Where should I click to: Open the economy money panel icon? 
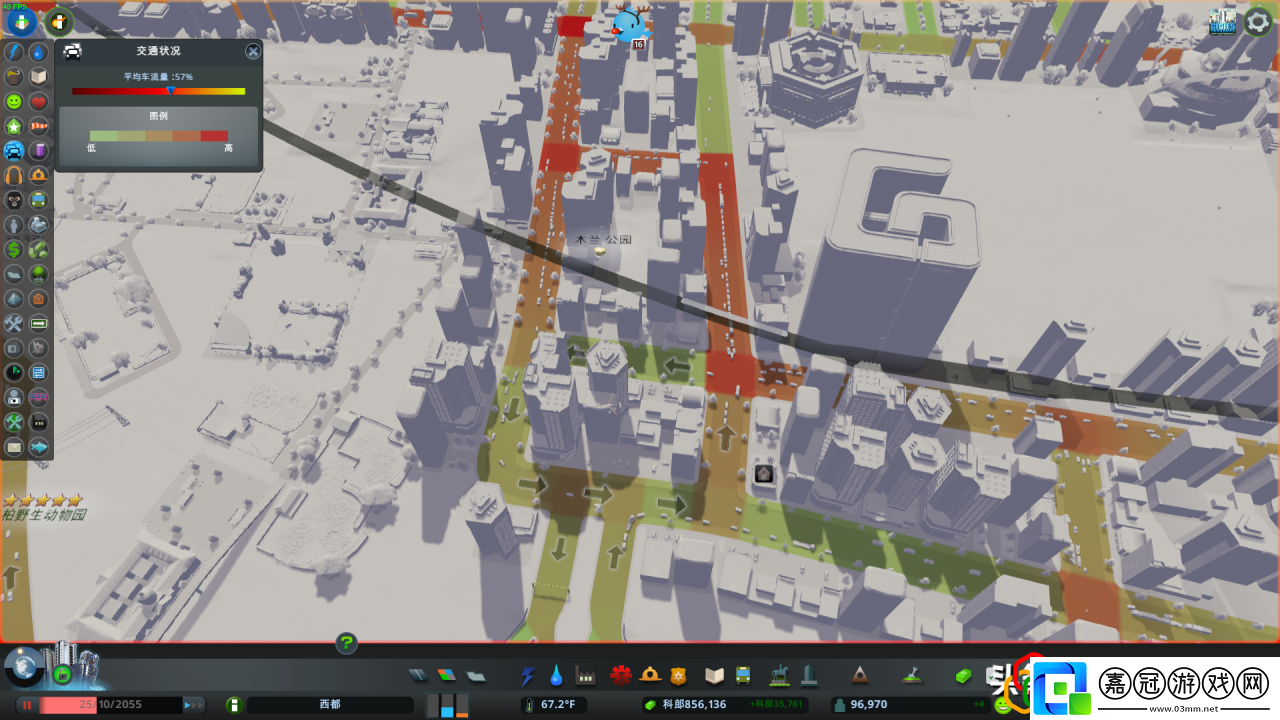pos(963,676)
